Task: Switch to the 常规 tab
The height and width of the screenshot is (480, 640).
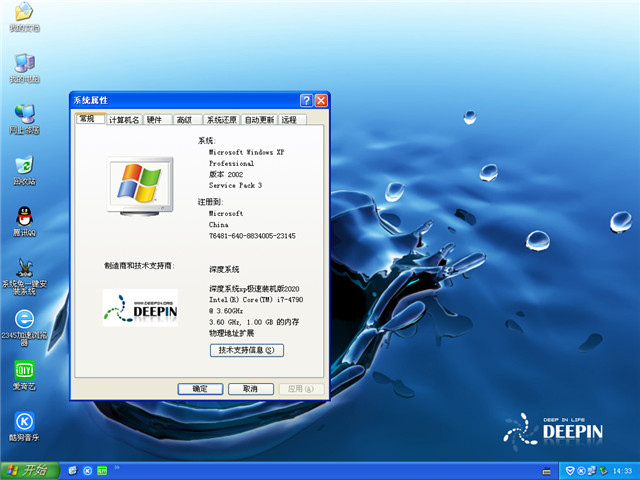Action: coord(91,119)
